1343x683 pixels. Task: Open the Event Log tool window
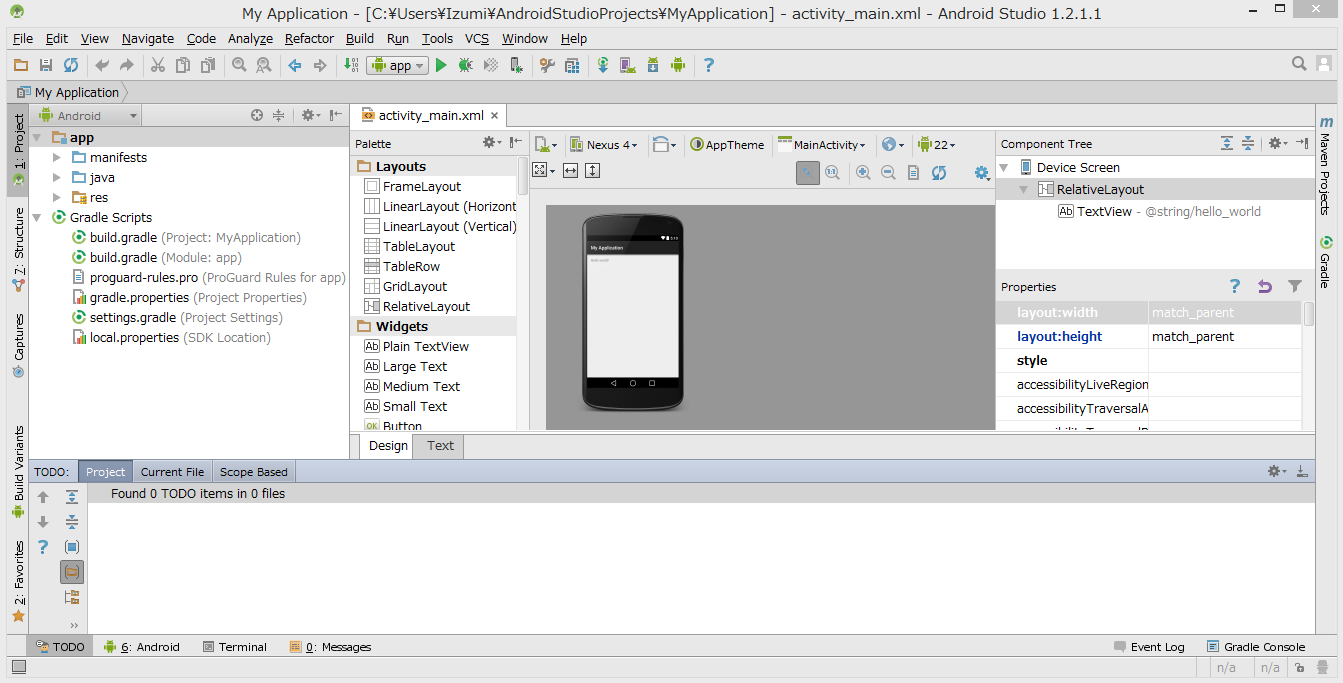[1148, 646]
